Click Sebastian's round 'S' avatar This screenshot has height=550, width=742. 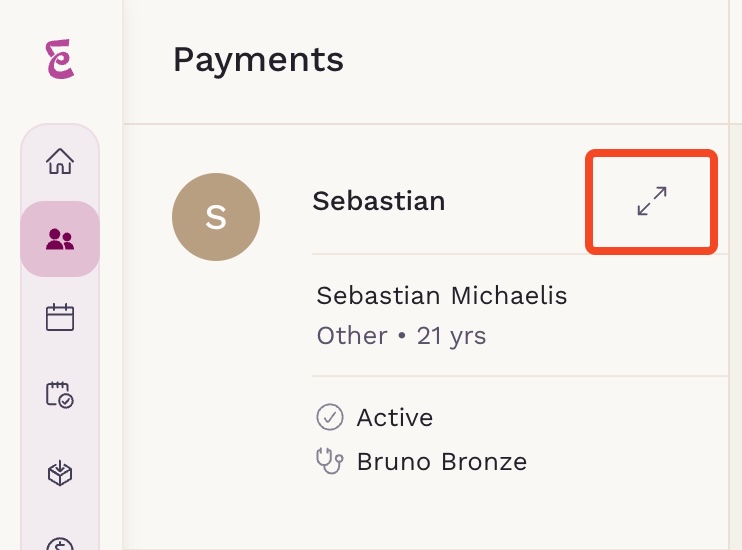216,217
